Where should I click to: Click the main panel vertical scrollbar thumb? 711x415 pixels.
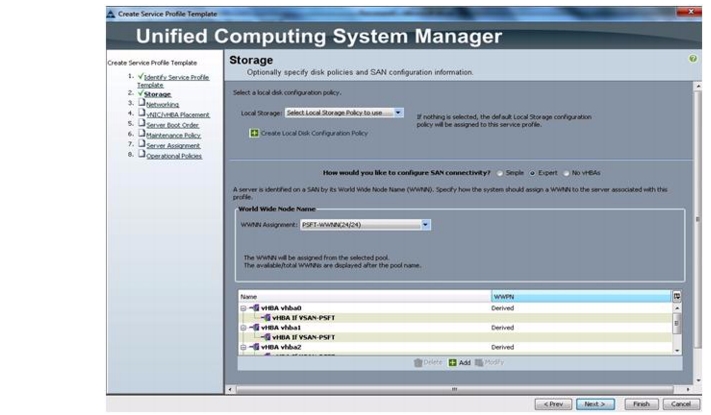697,219
